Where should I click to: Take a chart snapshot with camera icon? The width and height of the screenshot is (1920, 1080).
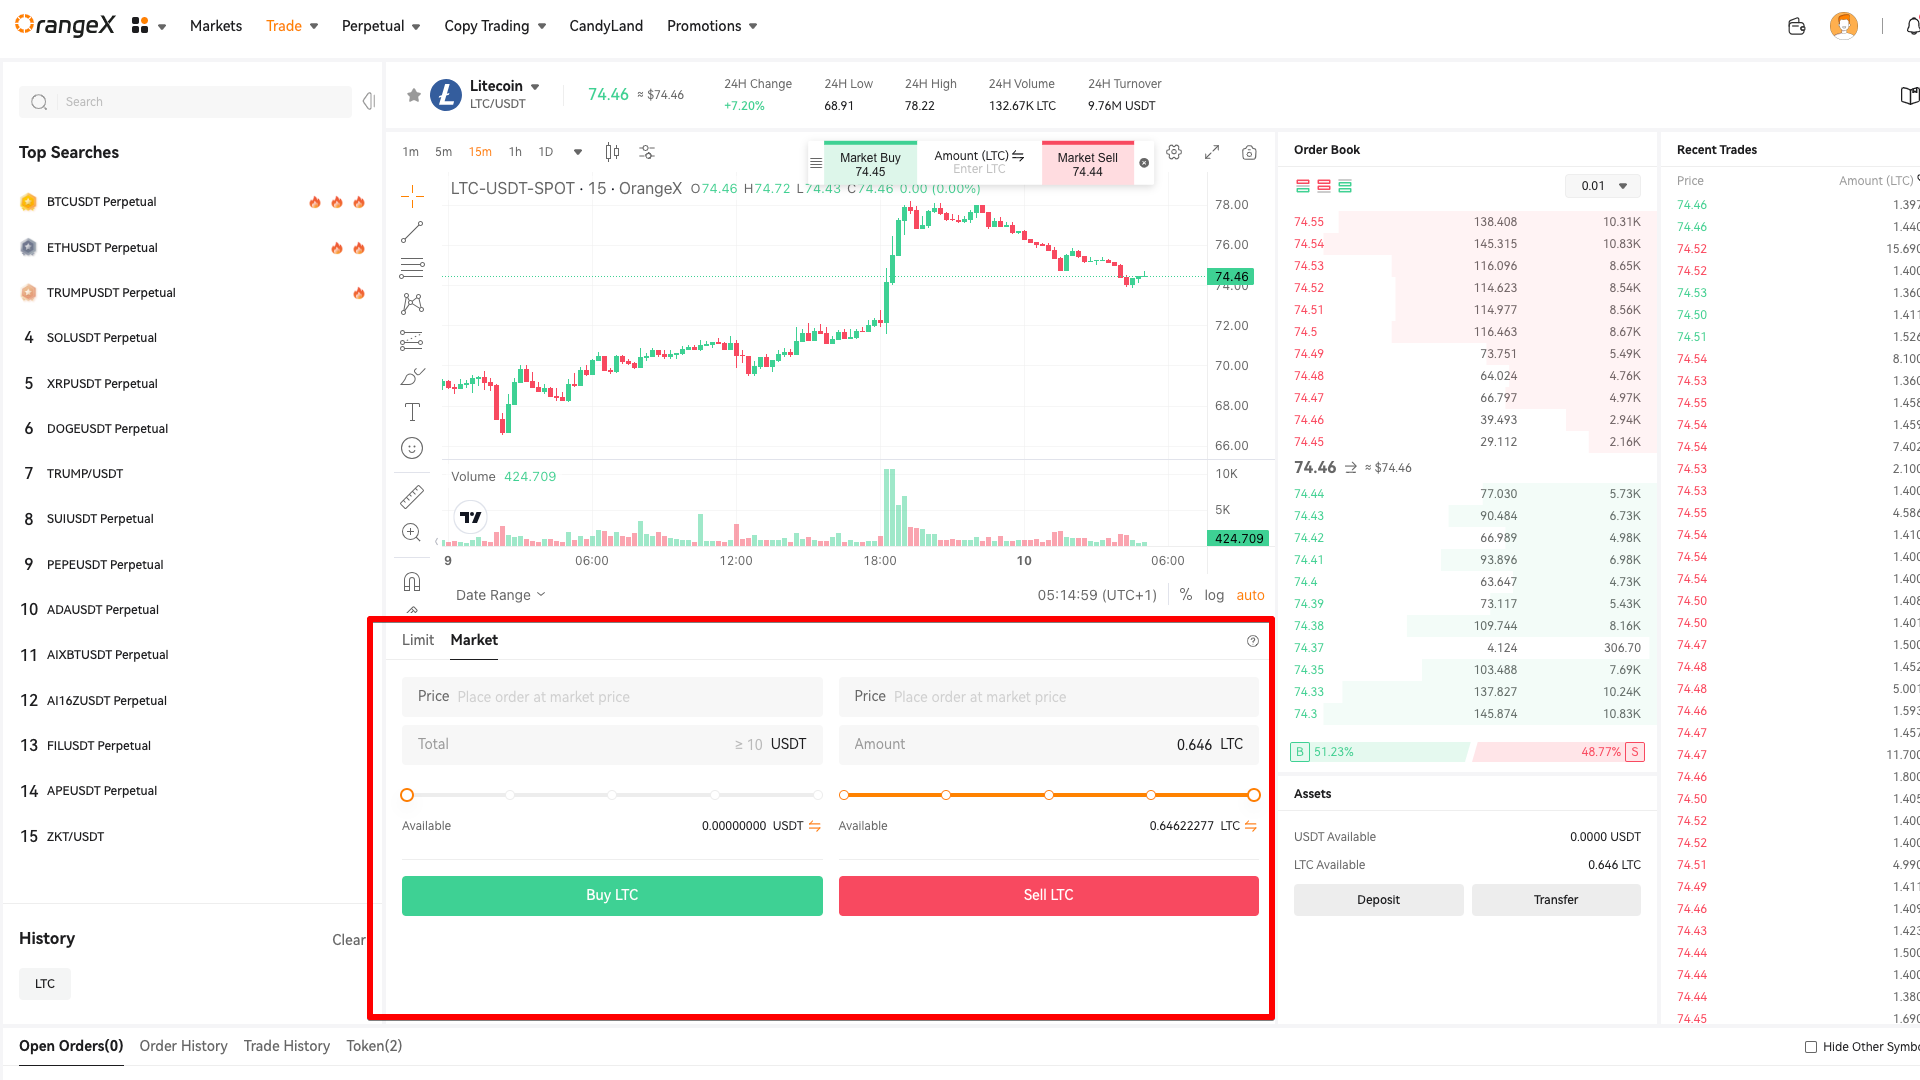pos(1249,152)
